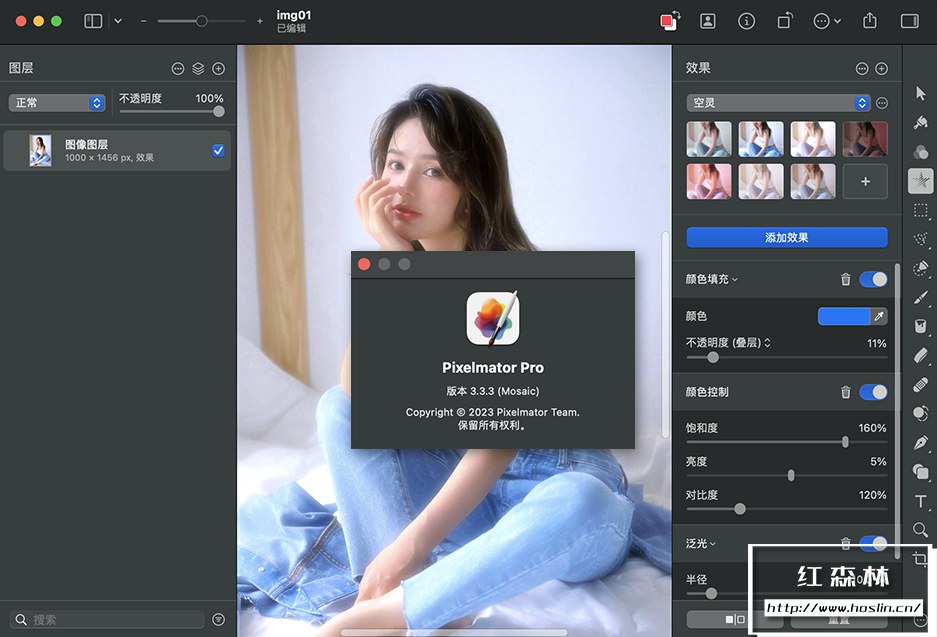Open the toolbar more-actions ellipsis menu
The width and height of the screenshot is (937, 637).
(x=827, y=21)
